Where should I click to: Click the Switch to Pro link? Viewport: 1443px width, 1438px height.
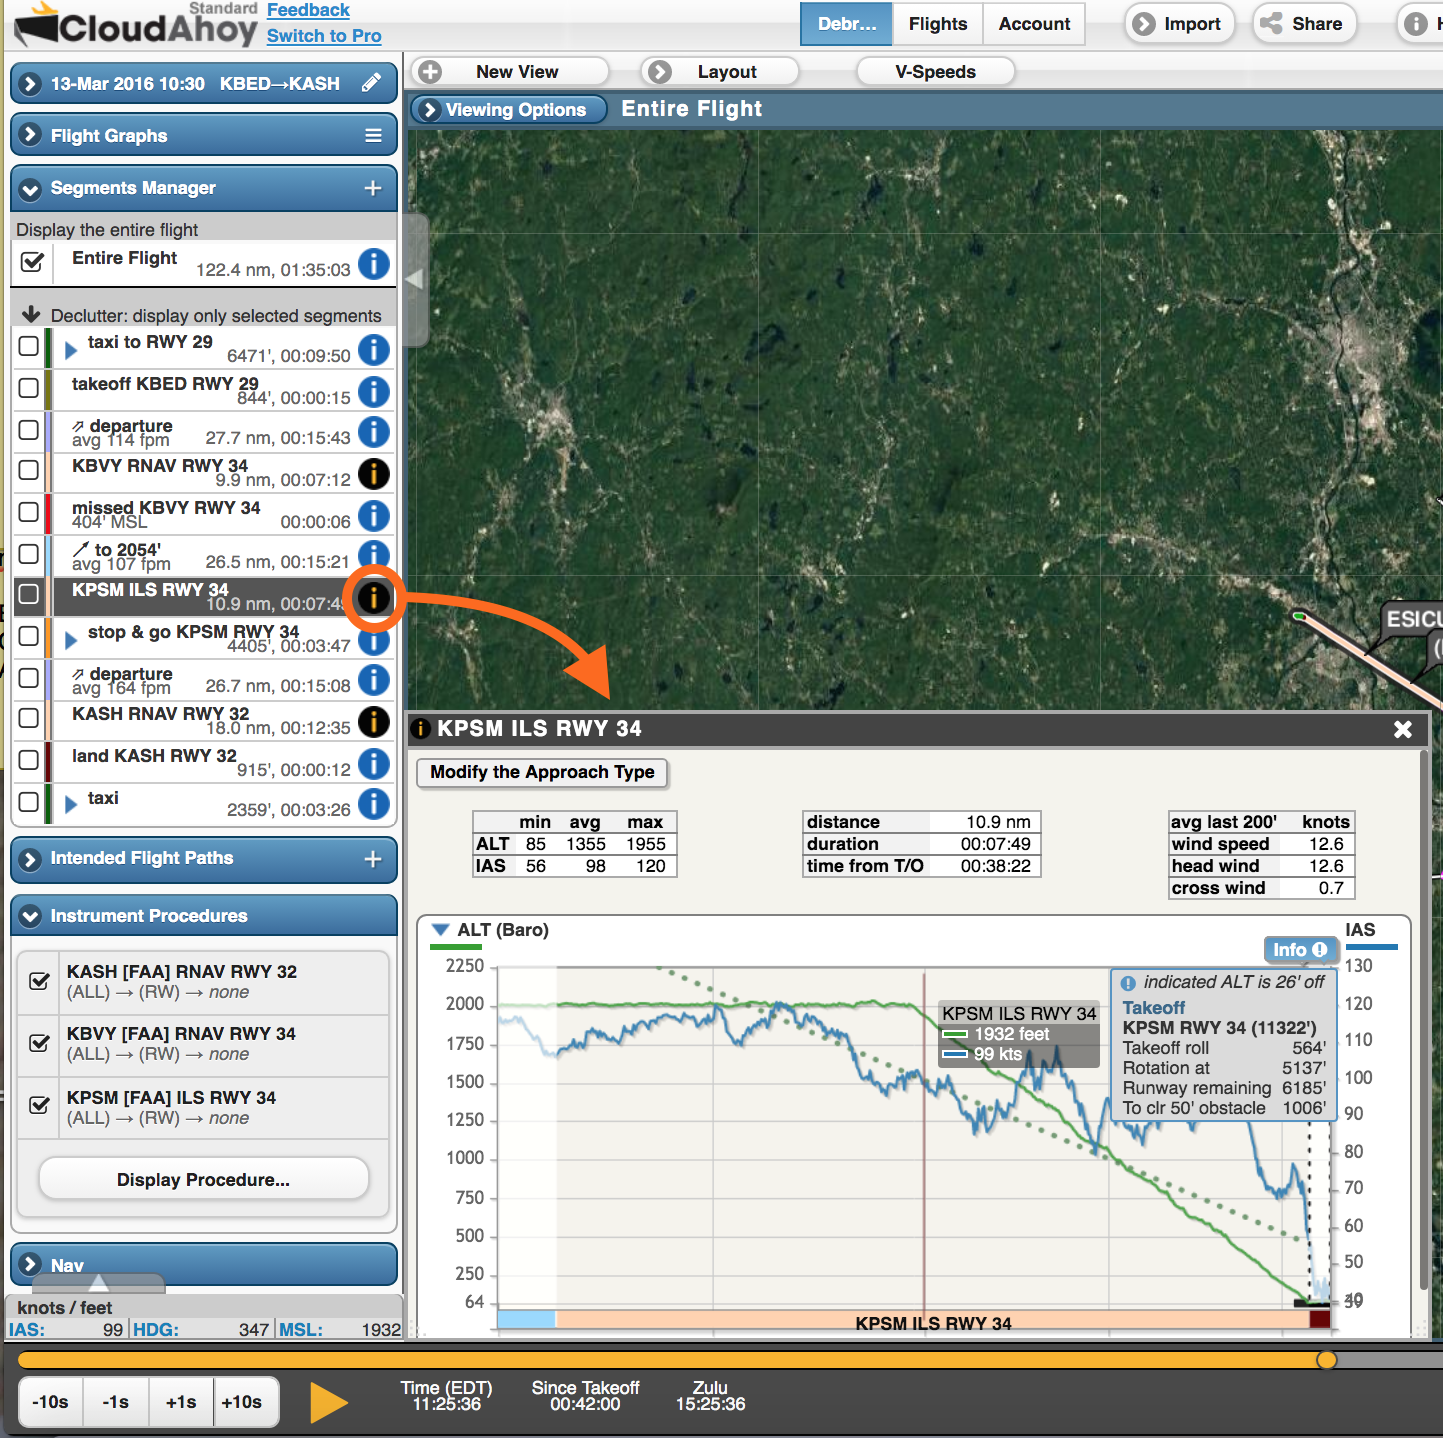tap(324, 36)
